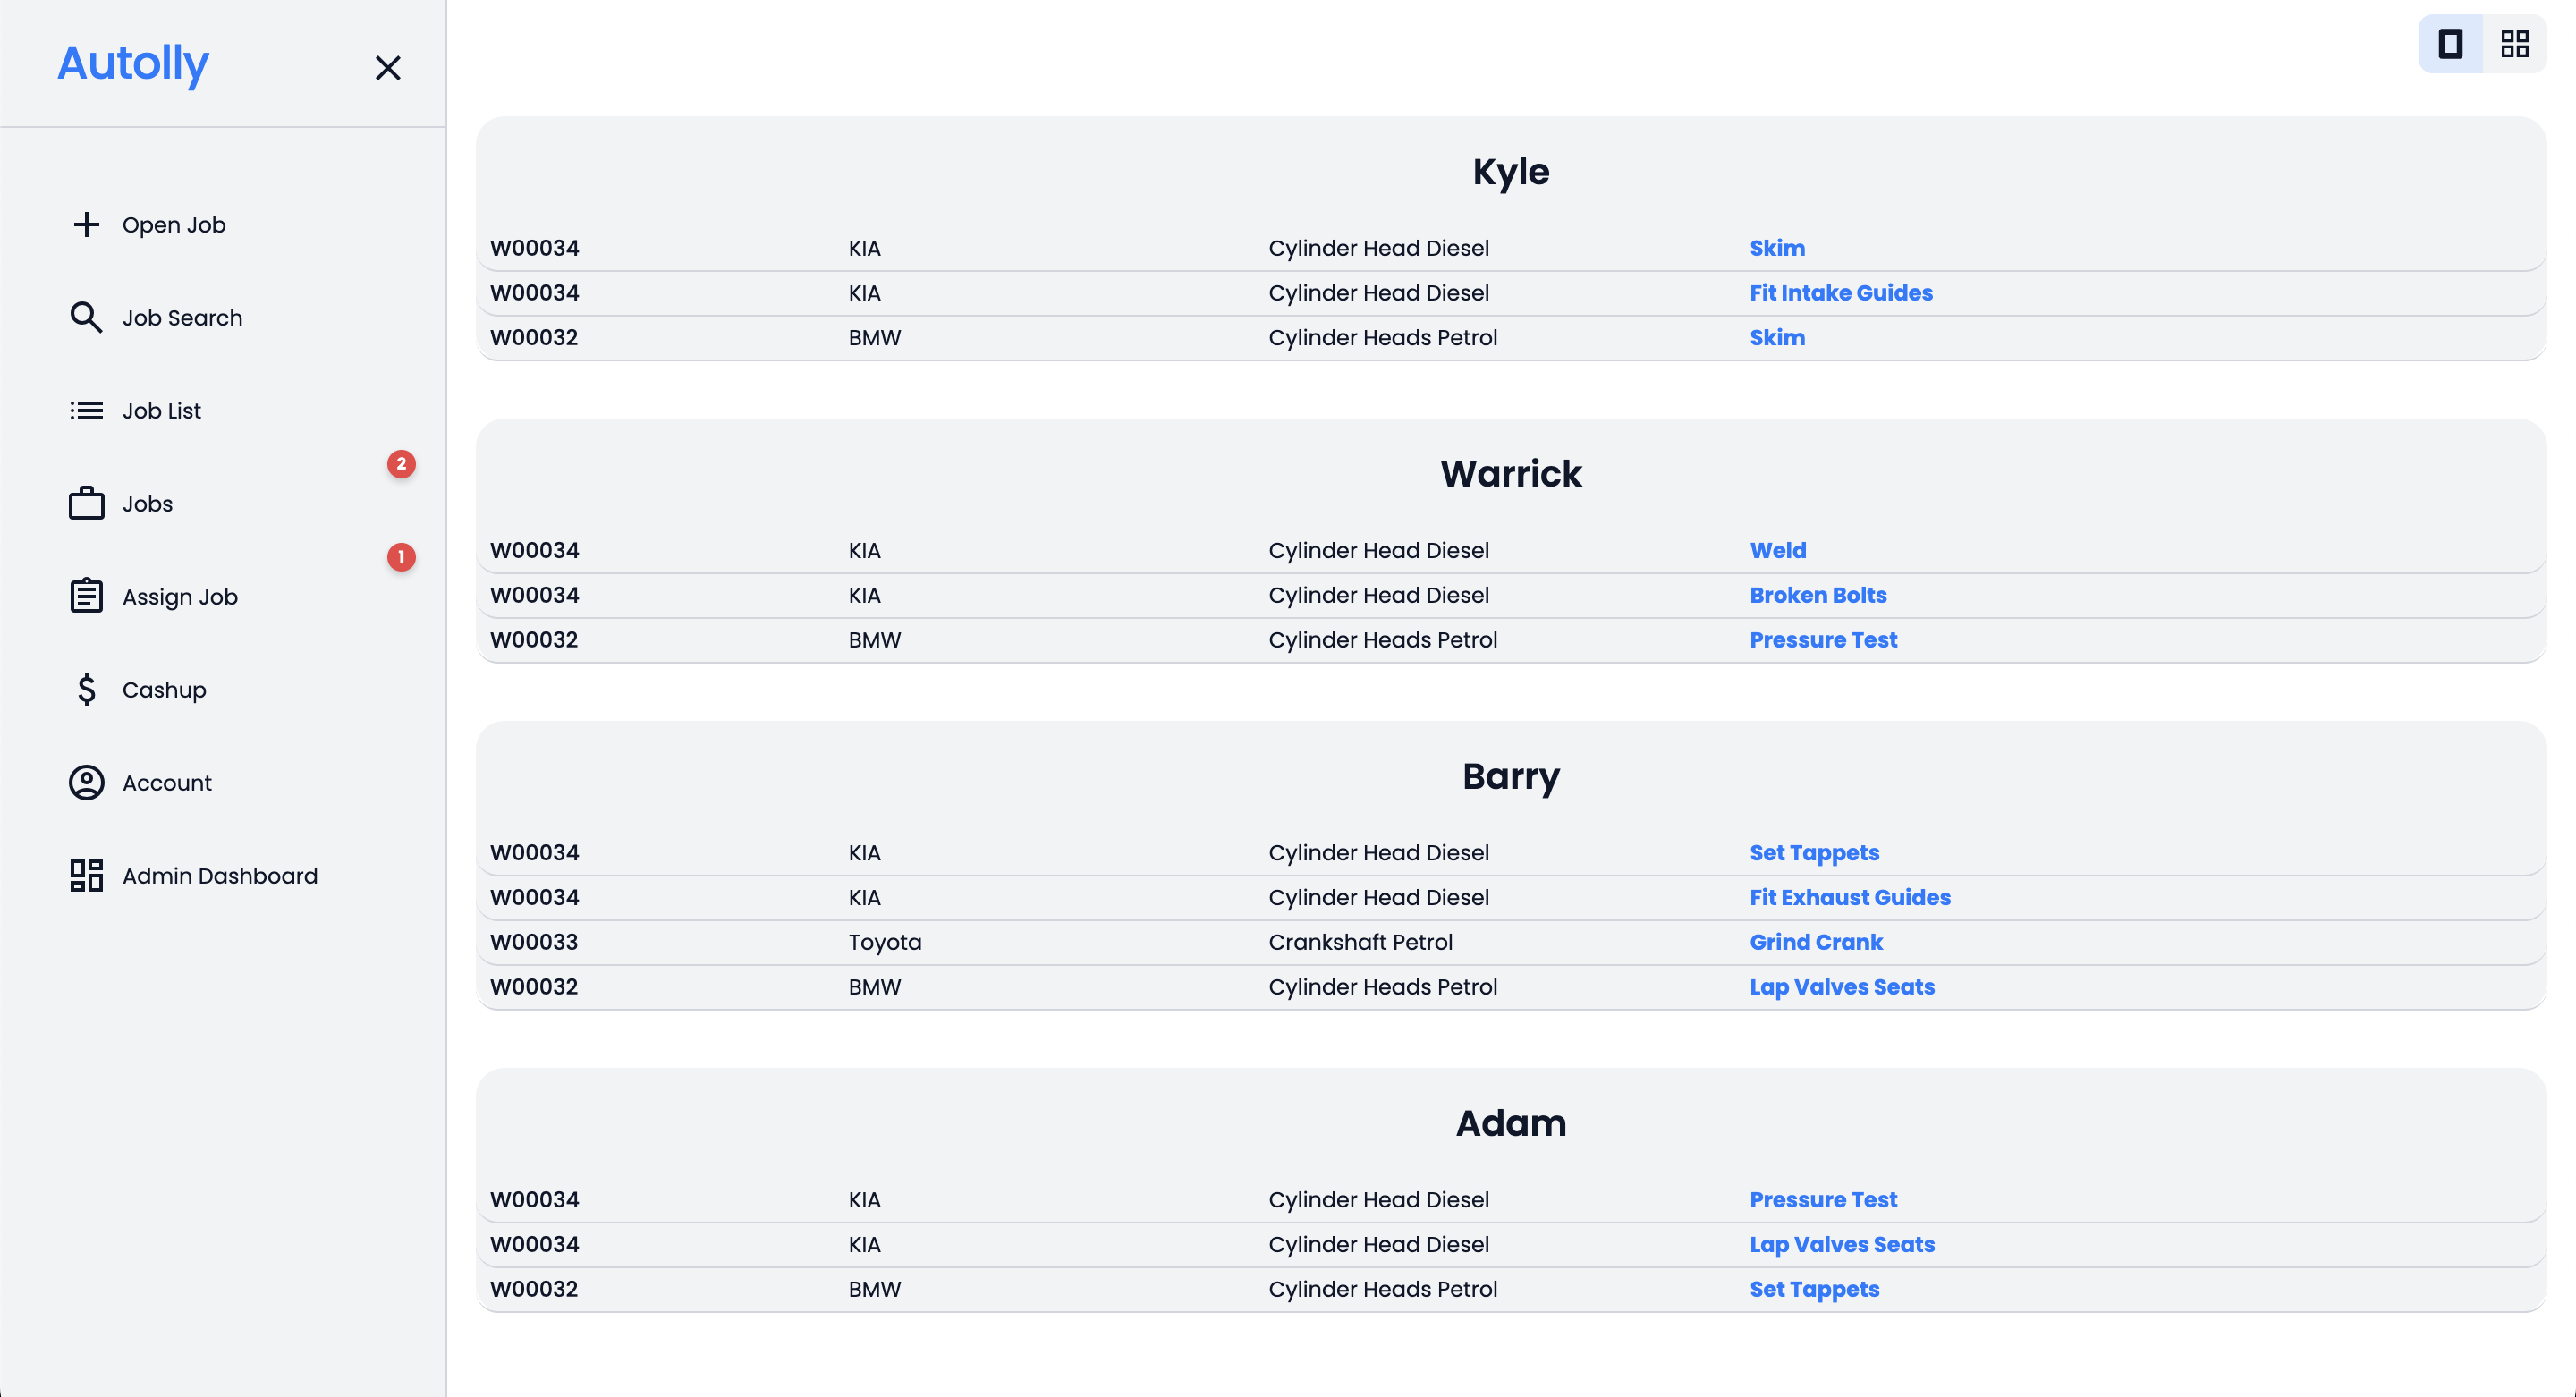This screenshot has width=2576, height=1397.
Task: Switch to single-column view layout
Action: click(2450, 43)
